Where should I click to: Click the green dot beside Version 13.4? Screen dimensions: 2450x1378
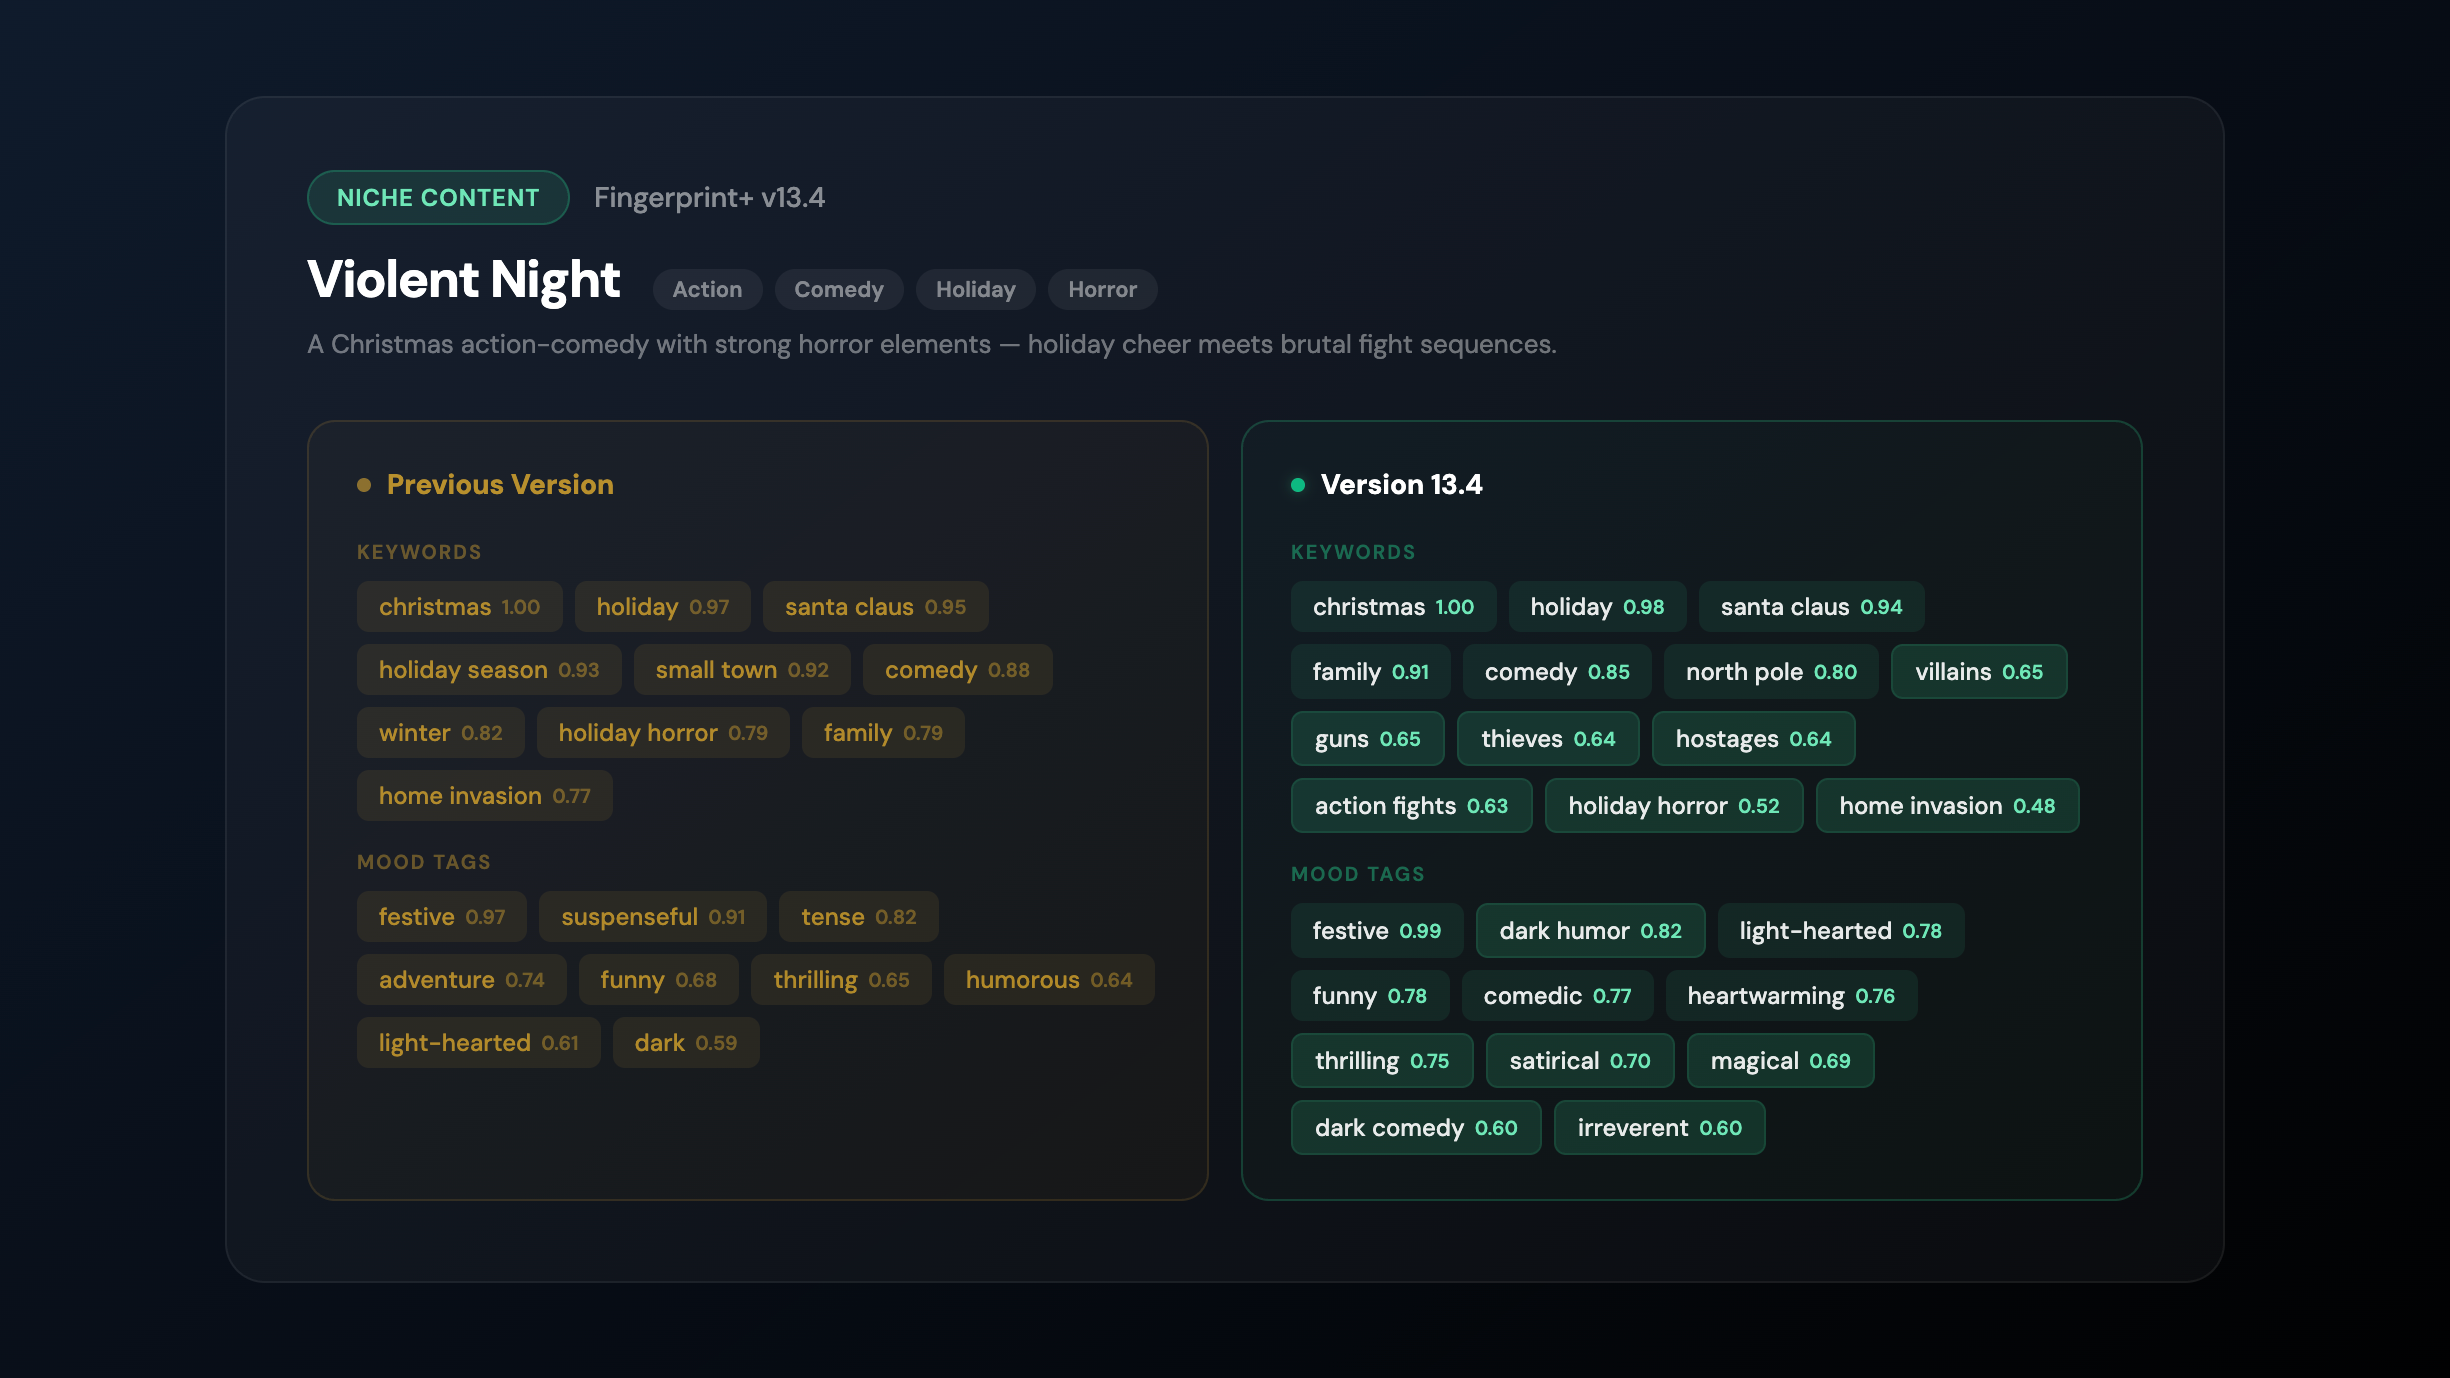[x=1298, y=485]
